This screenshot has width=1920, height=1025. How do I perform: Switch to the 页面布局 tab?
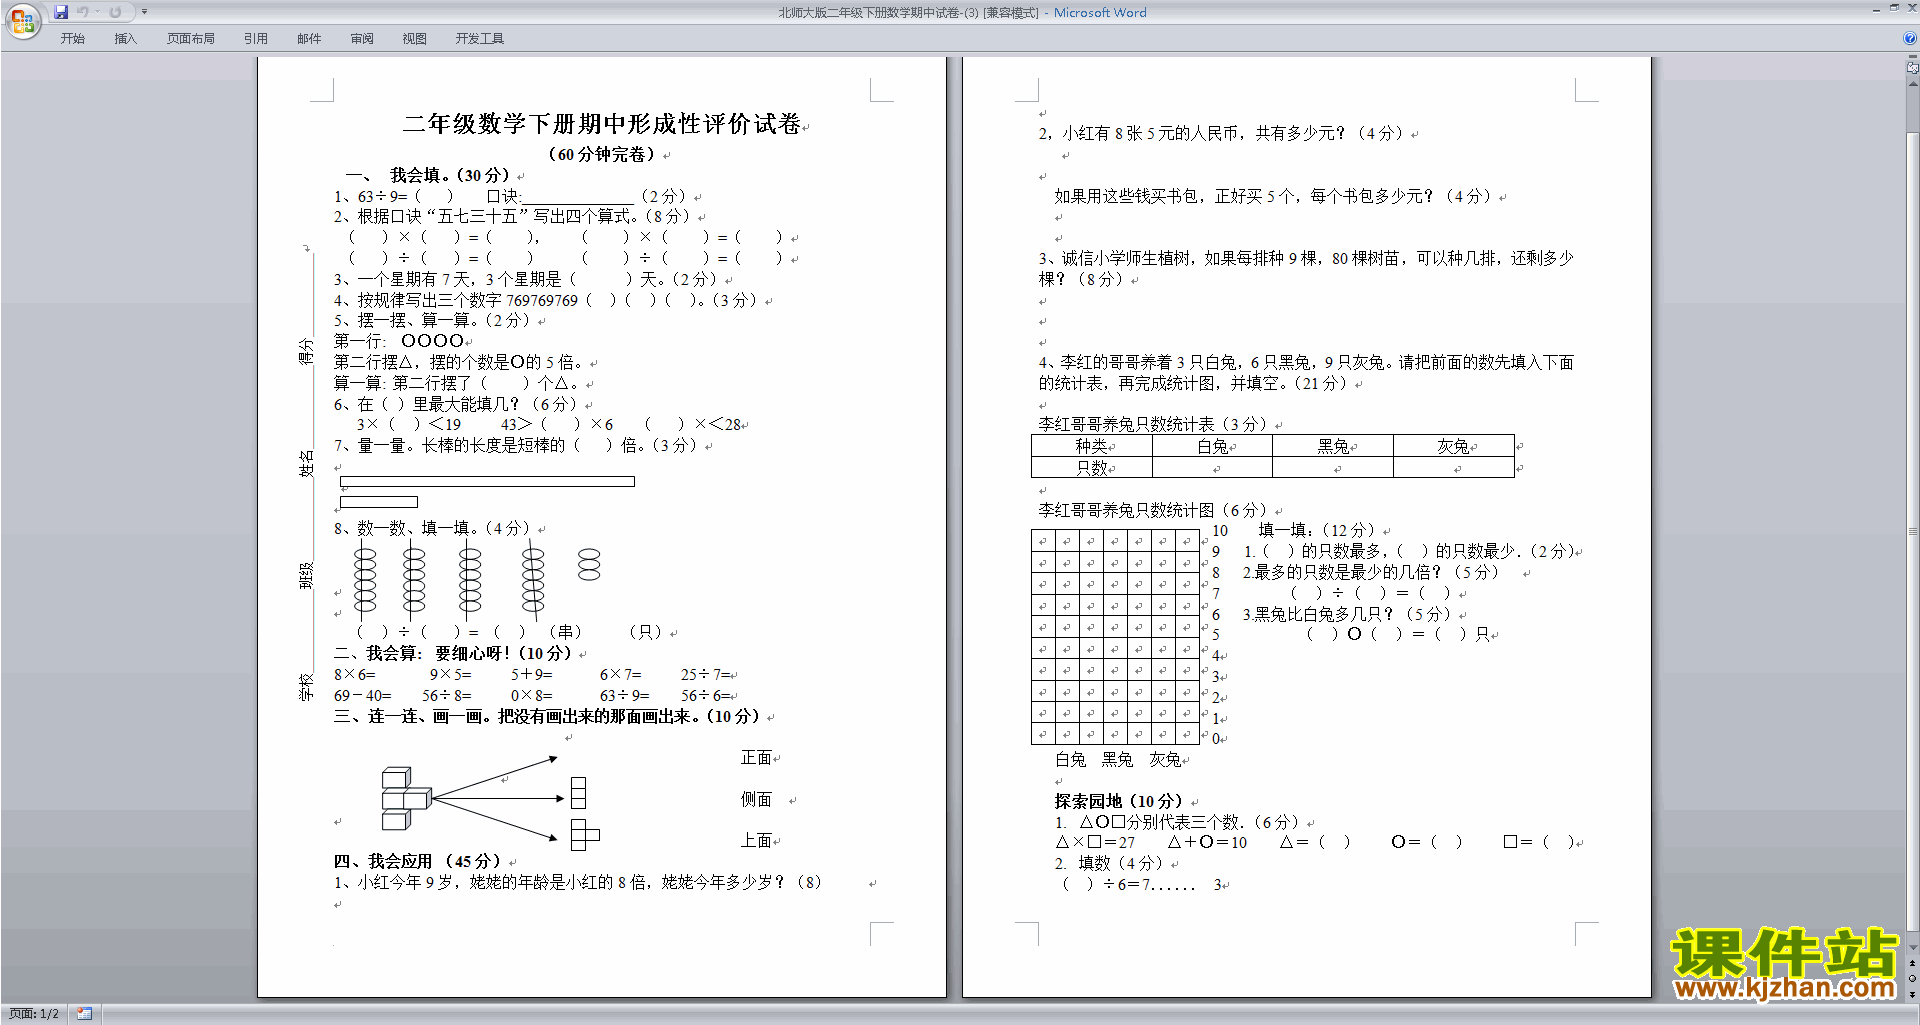click(x=190, y=39)
